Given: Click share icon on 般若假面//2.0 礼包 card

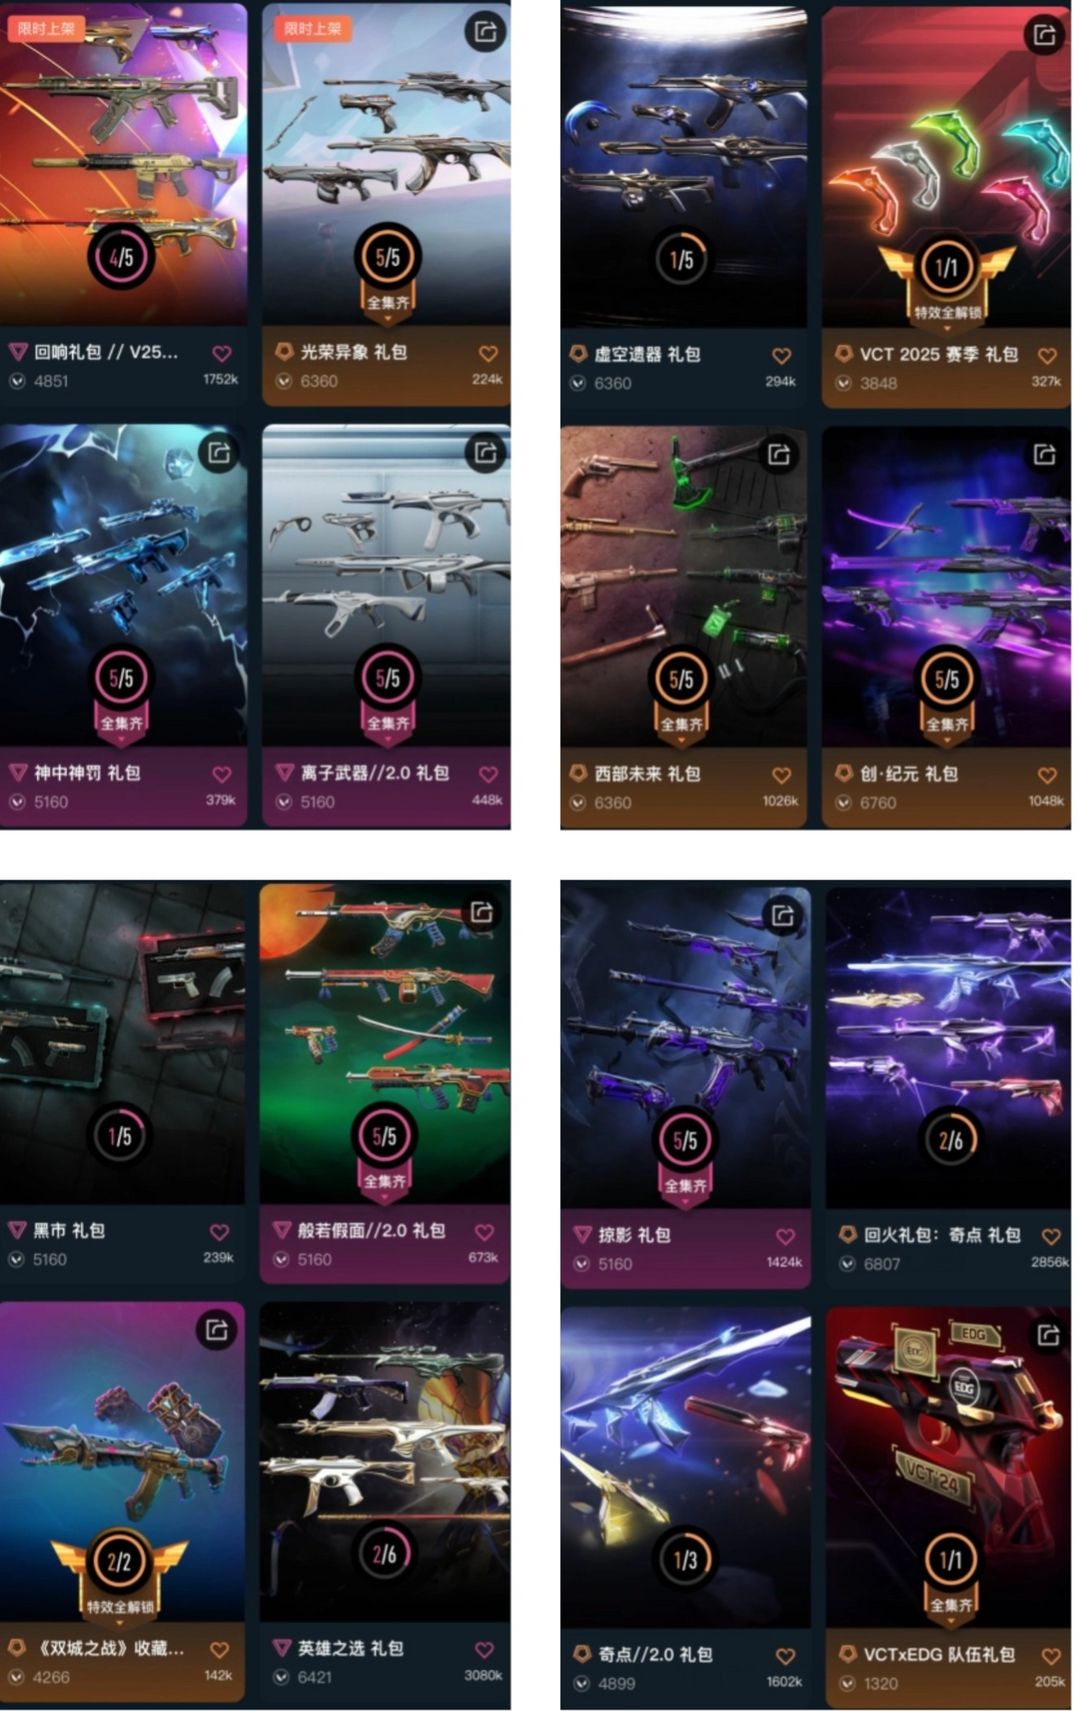Looking at the screenshot, I should [x=482, y=912].
